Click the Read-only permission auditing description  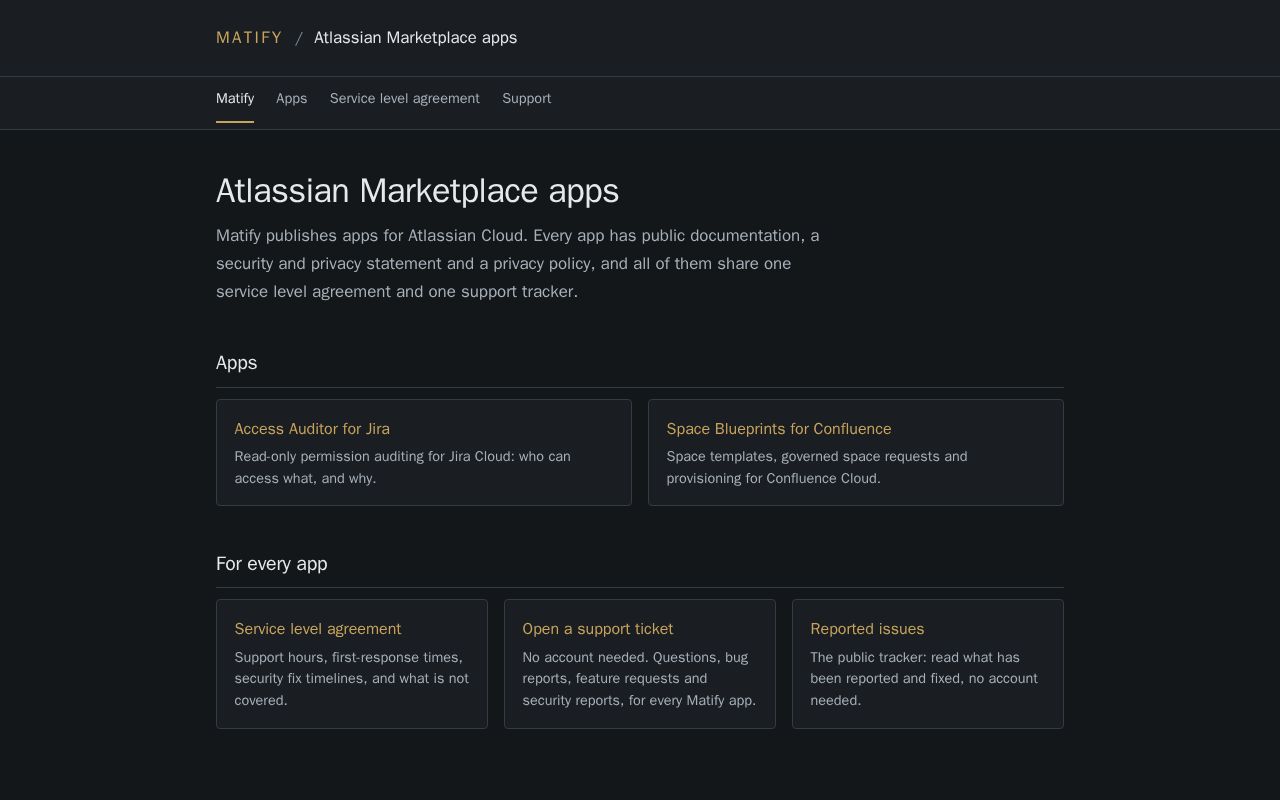(403, 467)
